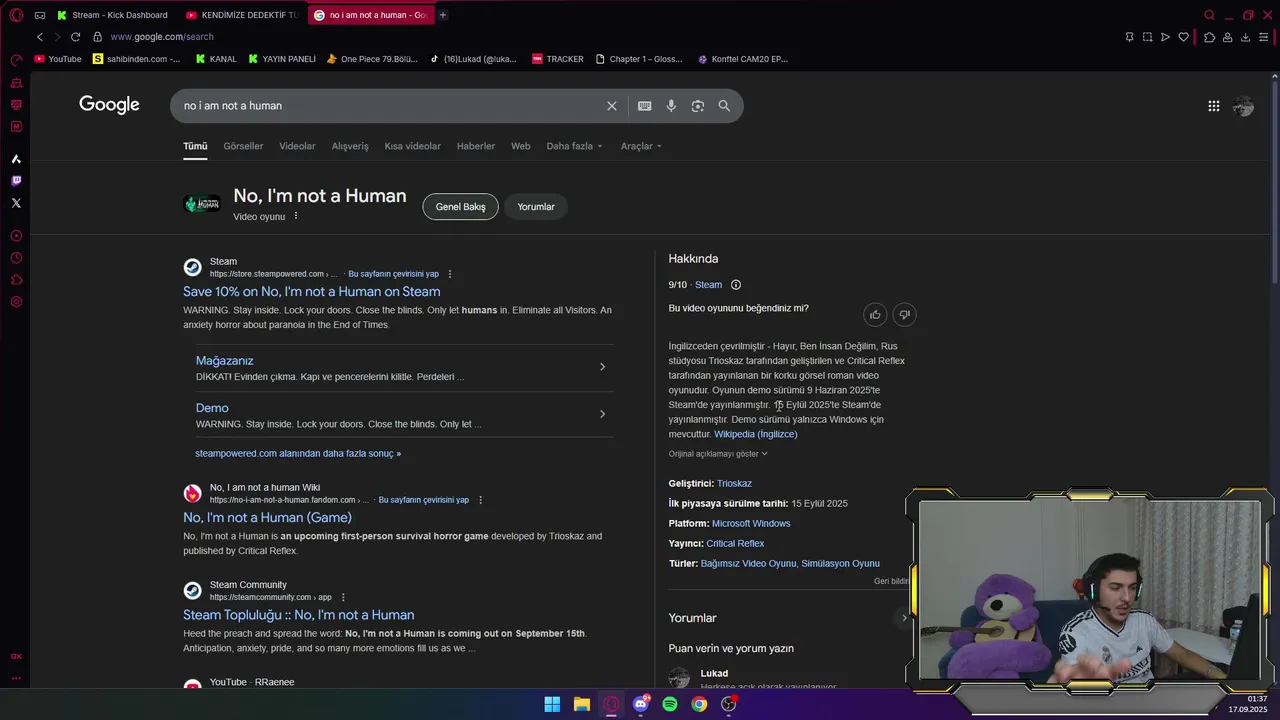
Task: Open more options for the Fandom wiki result
Action: click(x=480, y=500)
